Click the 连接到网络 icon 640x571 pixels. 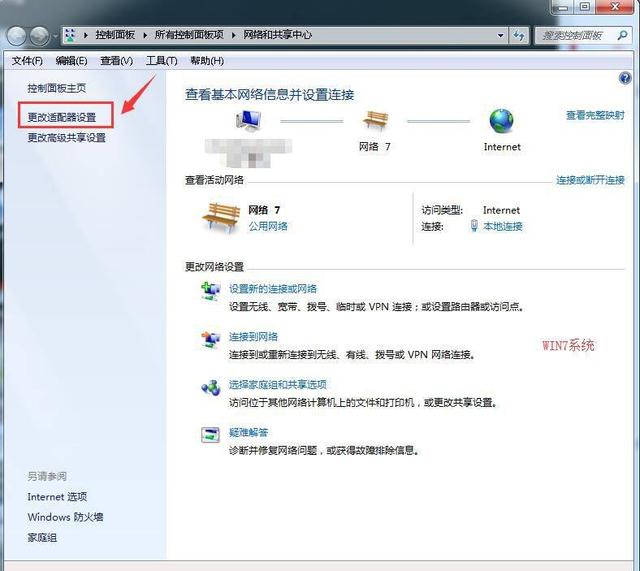(211, 340)
